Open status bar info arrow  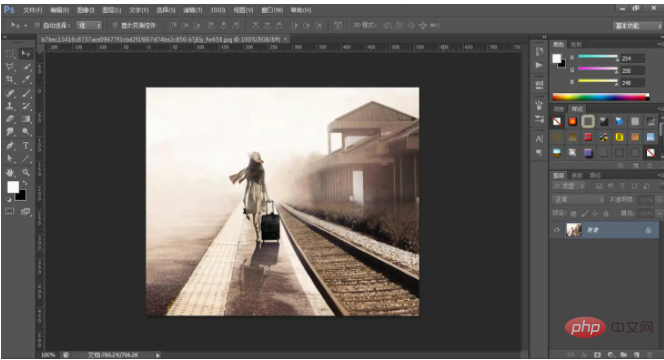click(x=158, y=355)
